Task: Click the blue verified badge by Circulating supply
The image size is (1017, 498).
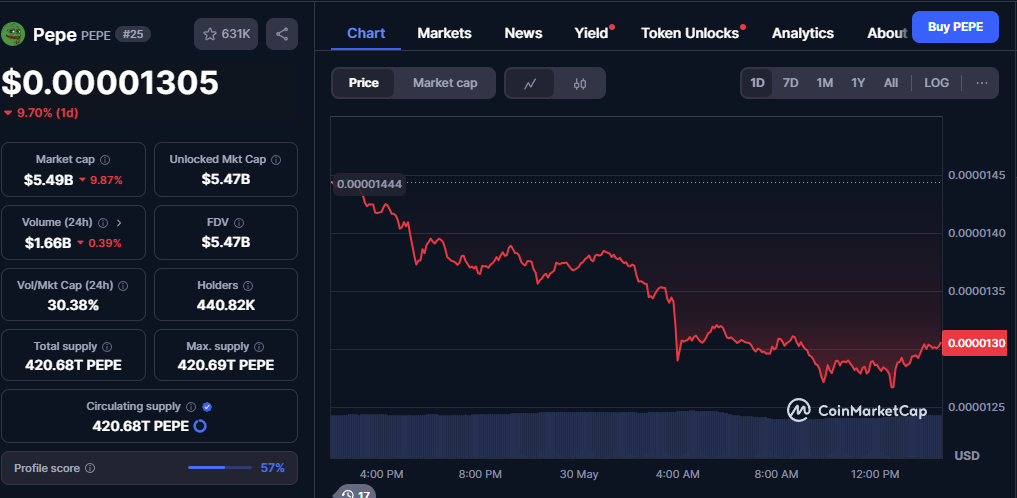Action: pyautogui.click(x=207, y=407)
